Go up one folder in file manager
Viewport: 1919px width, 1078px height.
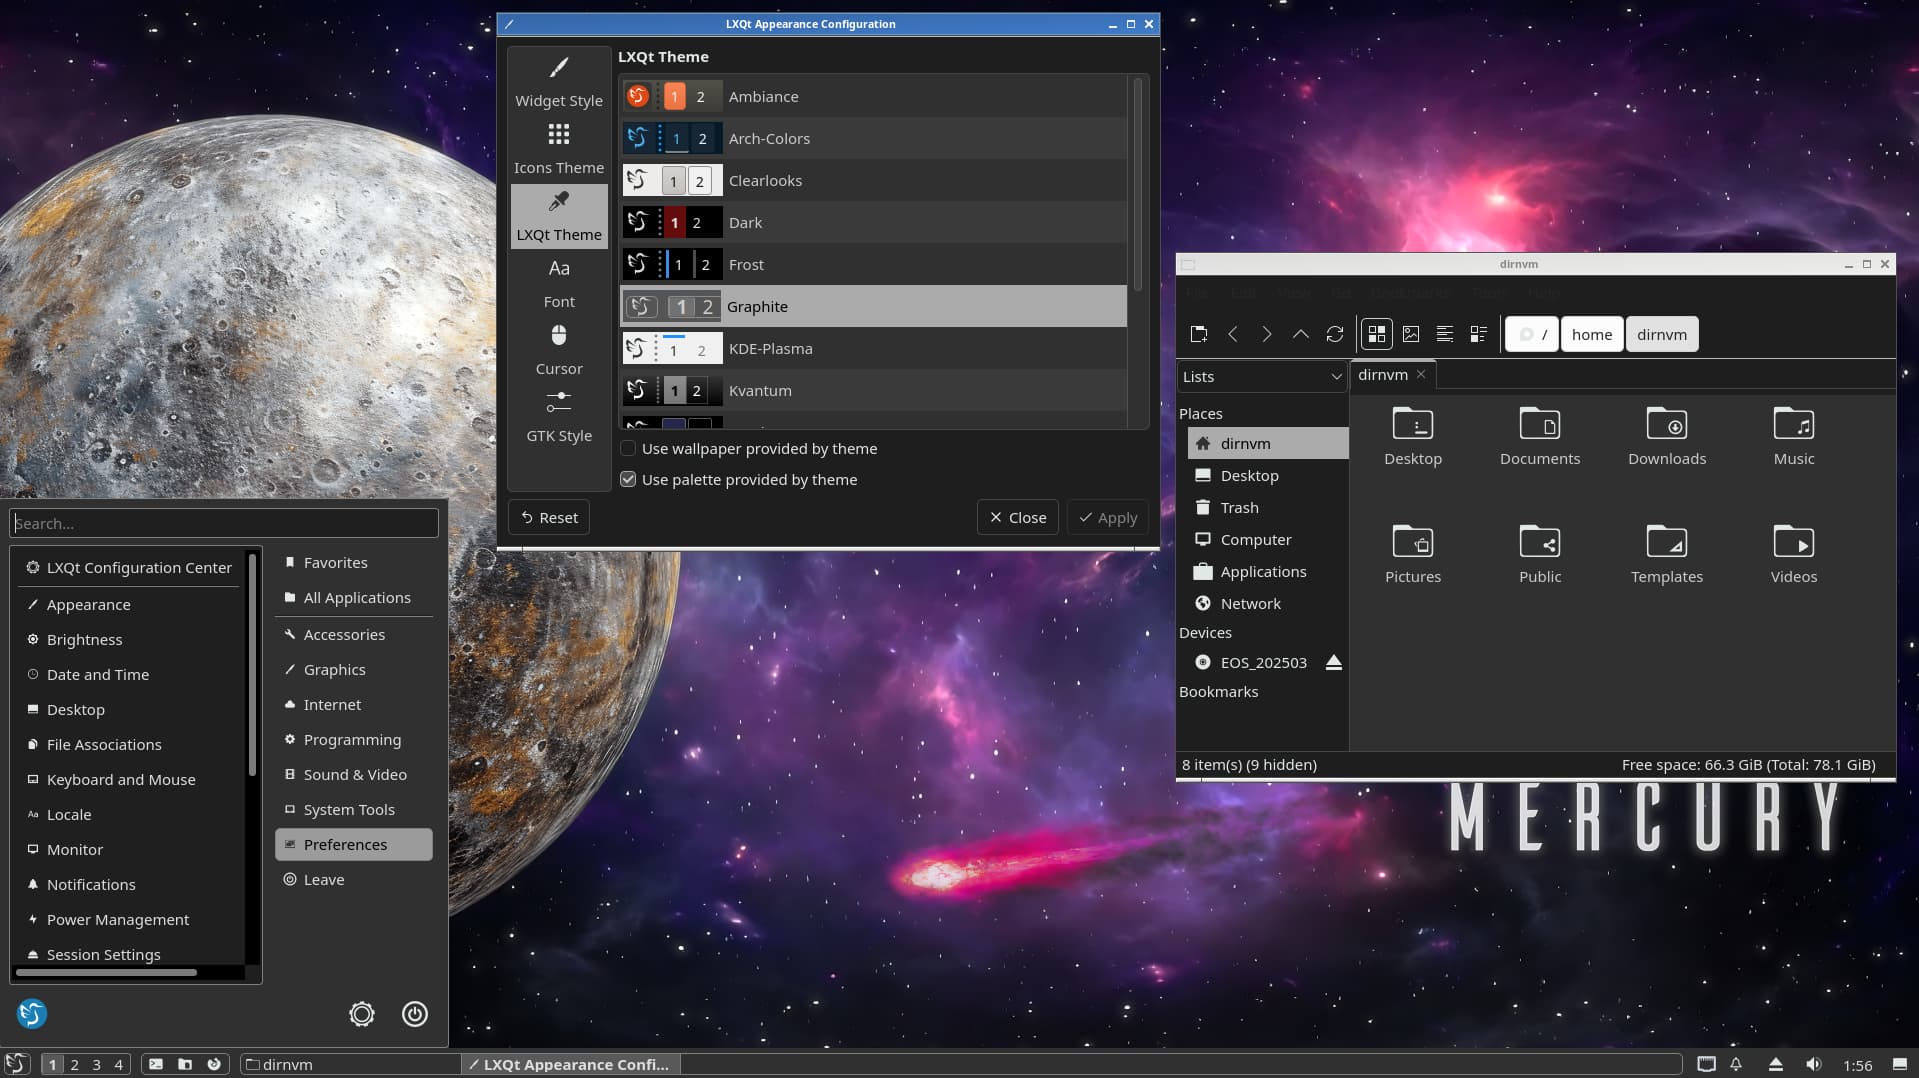pyautogui.click(x=1301, y=334)
